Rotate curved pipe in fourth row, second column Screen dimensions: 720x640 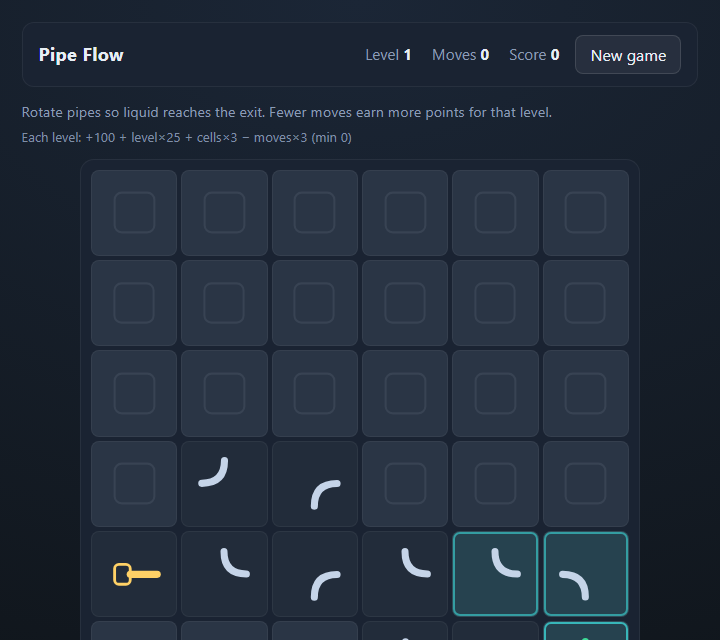[224, 484]
